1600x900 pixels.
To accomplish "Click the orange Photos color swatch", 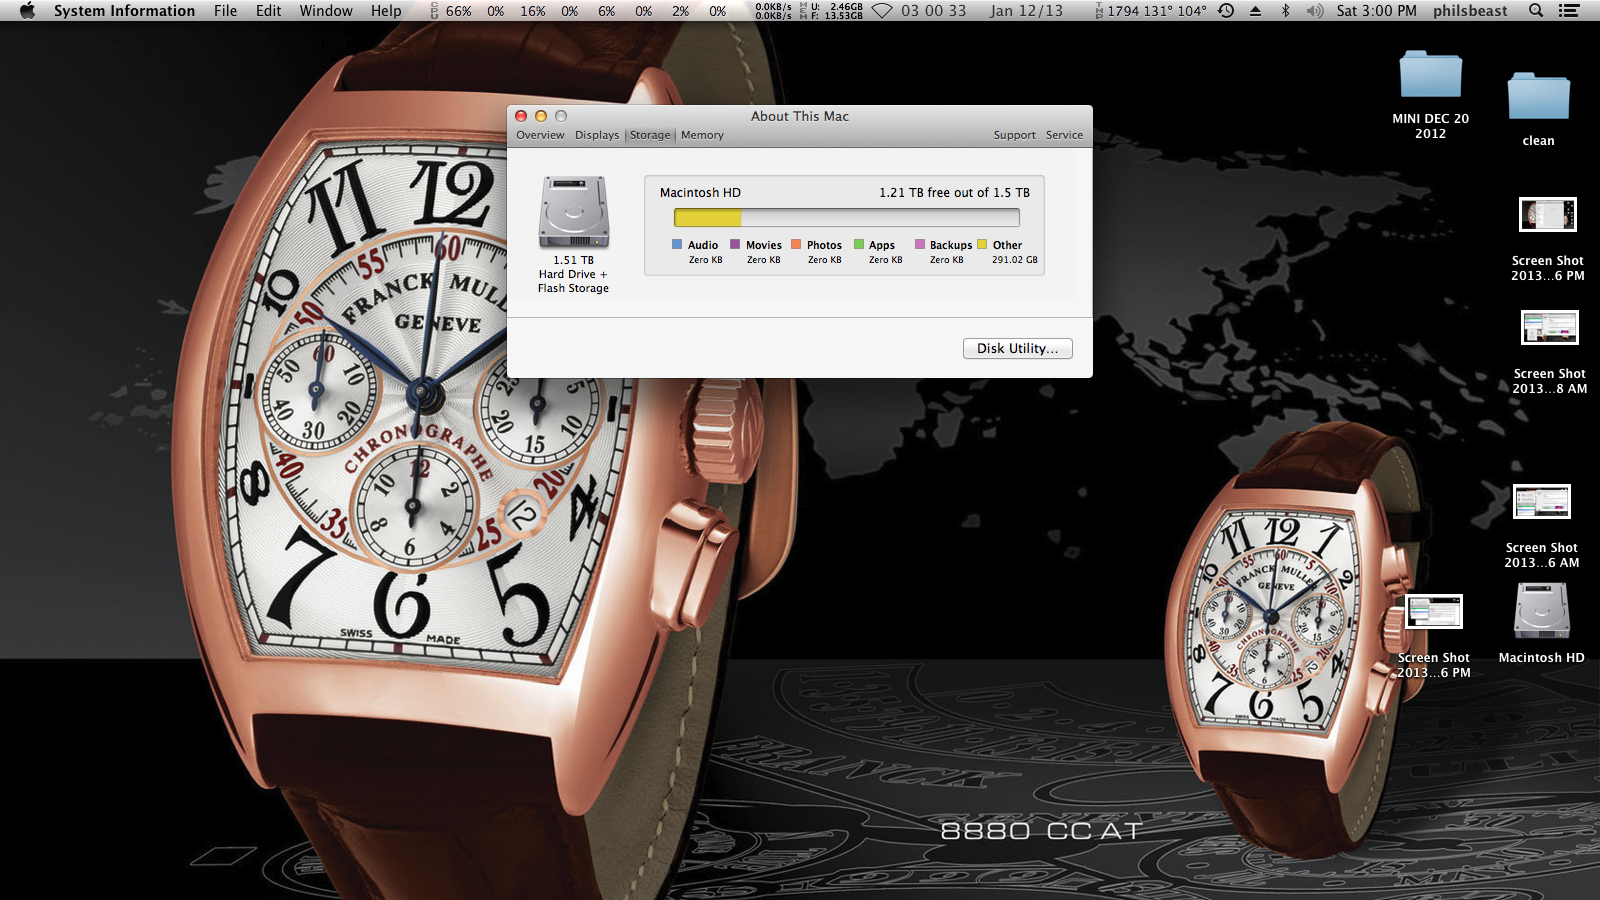I will tap(796, 244).
